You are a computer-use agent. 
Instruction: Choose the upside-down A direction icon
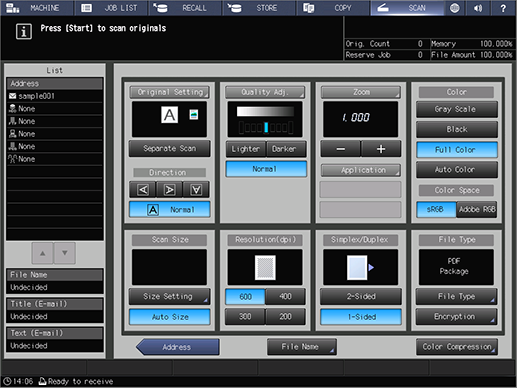click(196, 190)
